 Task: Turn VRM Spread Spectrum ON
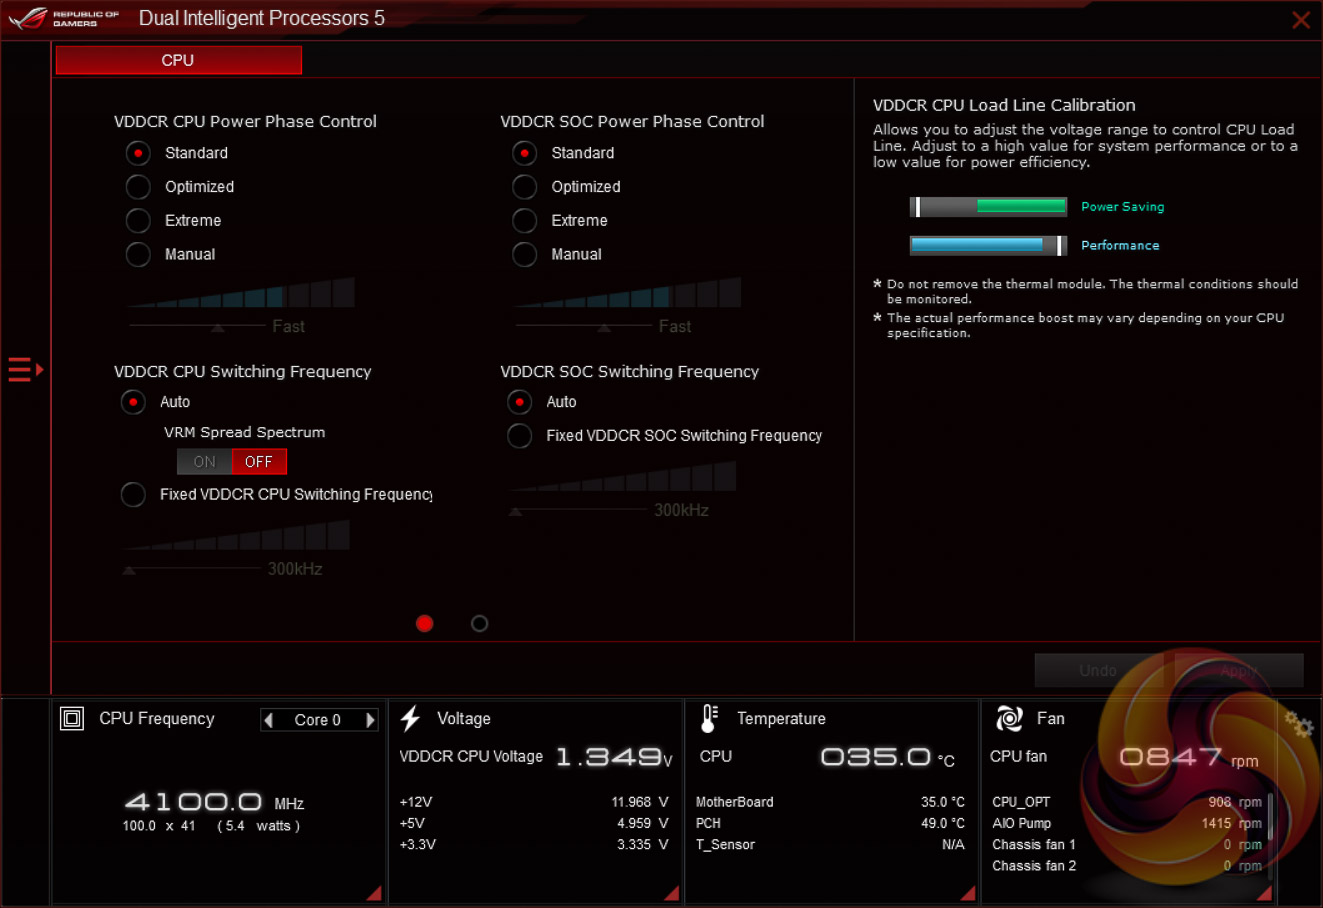(205, 462)
